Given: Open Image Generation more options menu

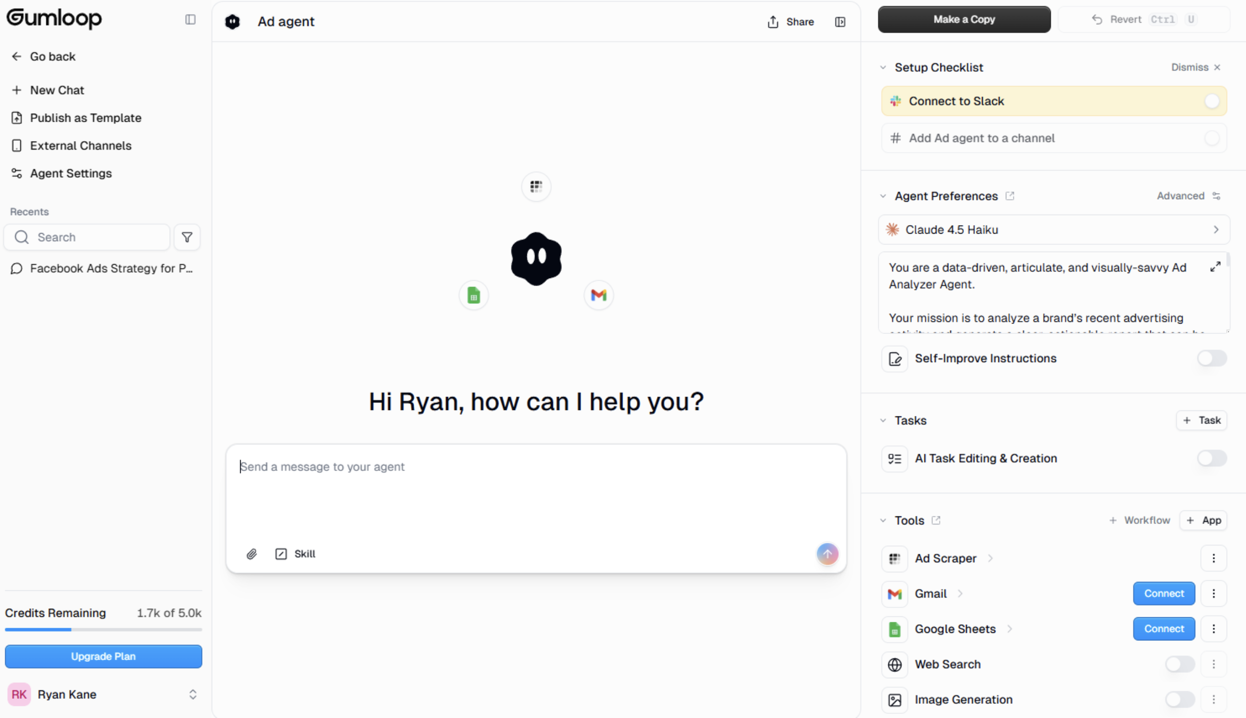Looking at the screenshot, I should pyautogui.click(x=1214, y=700).
